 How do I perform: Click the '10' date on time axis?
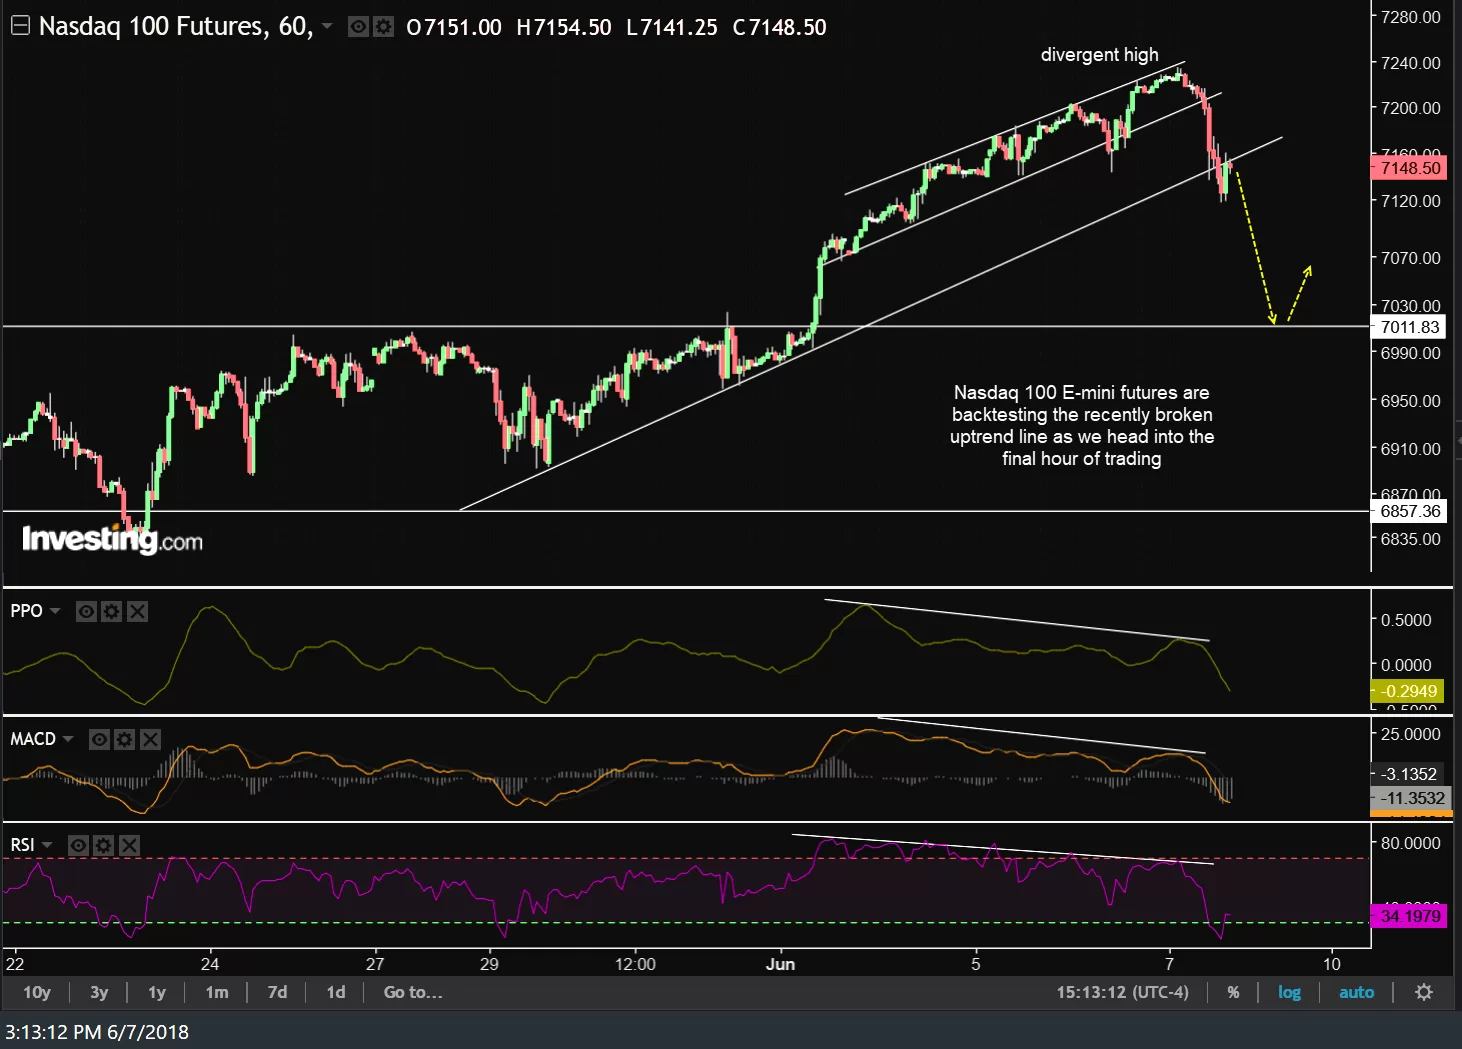(x=1332, y=964)
